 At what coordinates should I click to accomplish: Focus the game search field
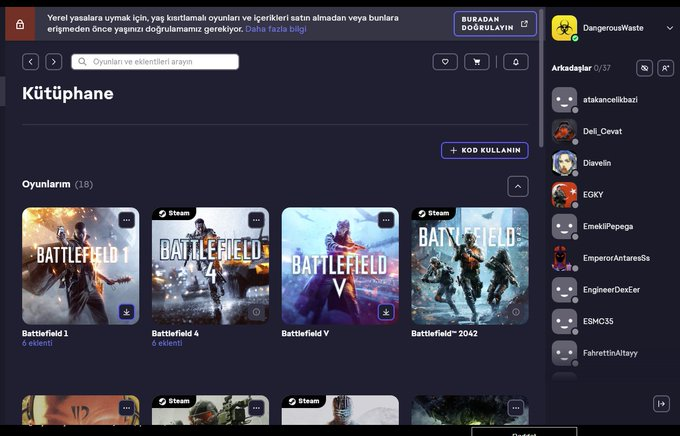(155, 62)
